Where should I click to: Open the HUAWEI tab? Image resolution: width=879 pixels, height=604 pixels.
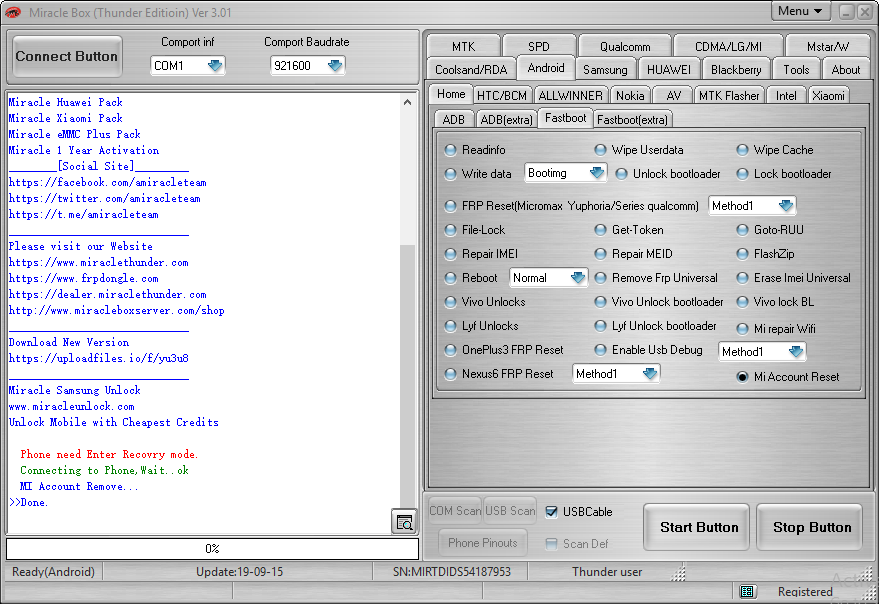668,70
